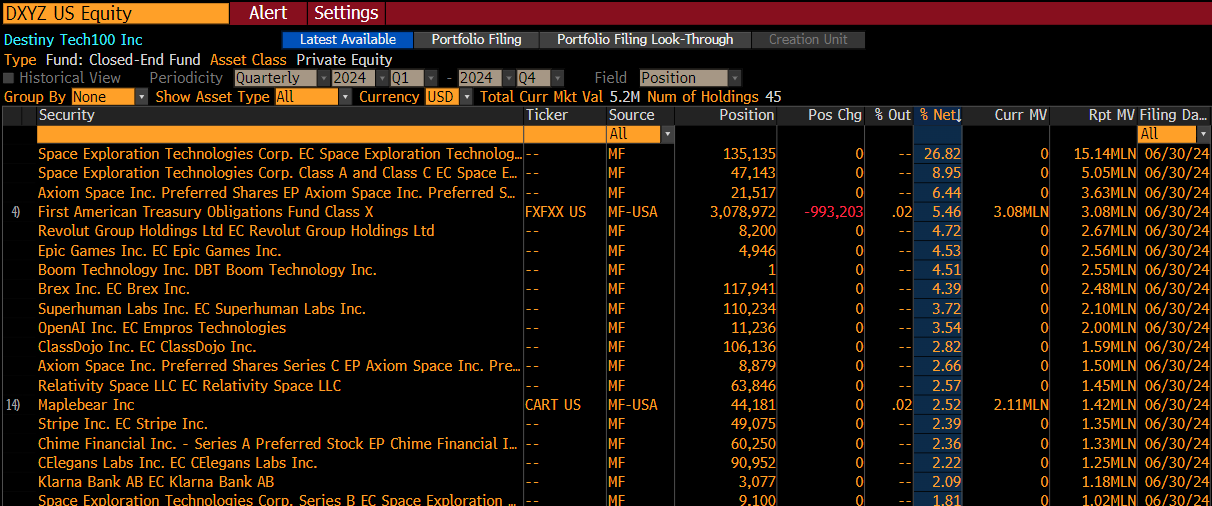Image resolution: width=1212 pixels, height=506 pixels.
Task: Sort by the Curr MV column header
Action: [x=1007, y=115]
